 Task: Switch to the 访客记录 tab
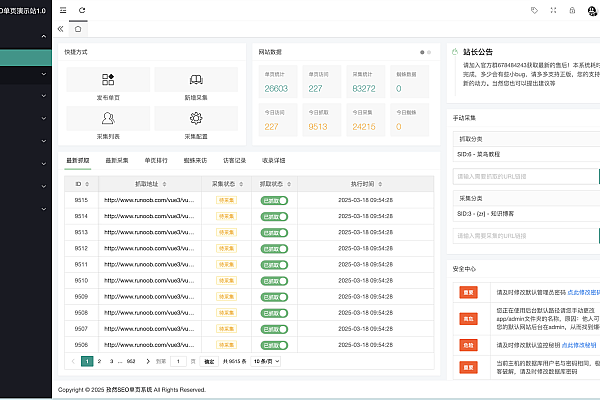[235, 160]
